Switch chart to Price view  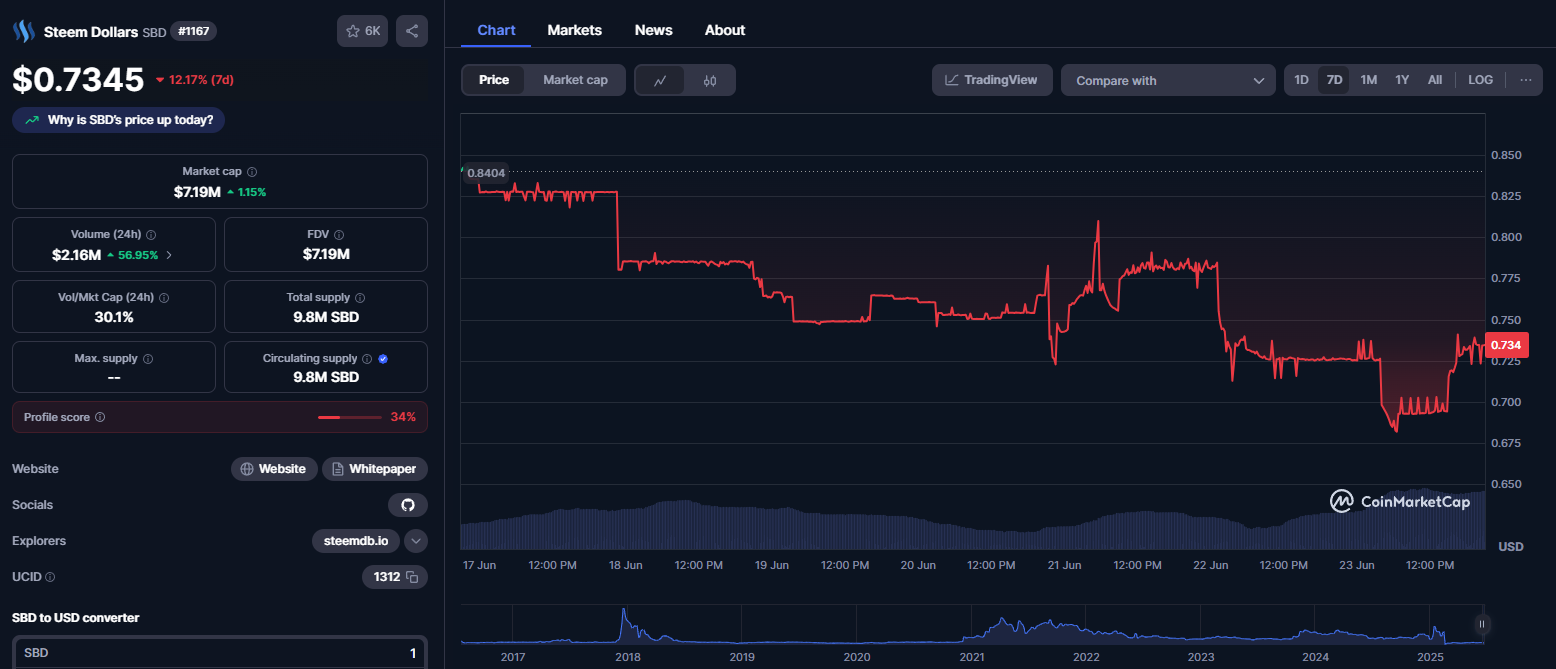click(494, 80)
